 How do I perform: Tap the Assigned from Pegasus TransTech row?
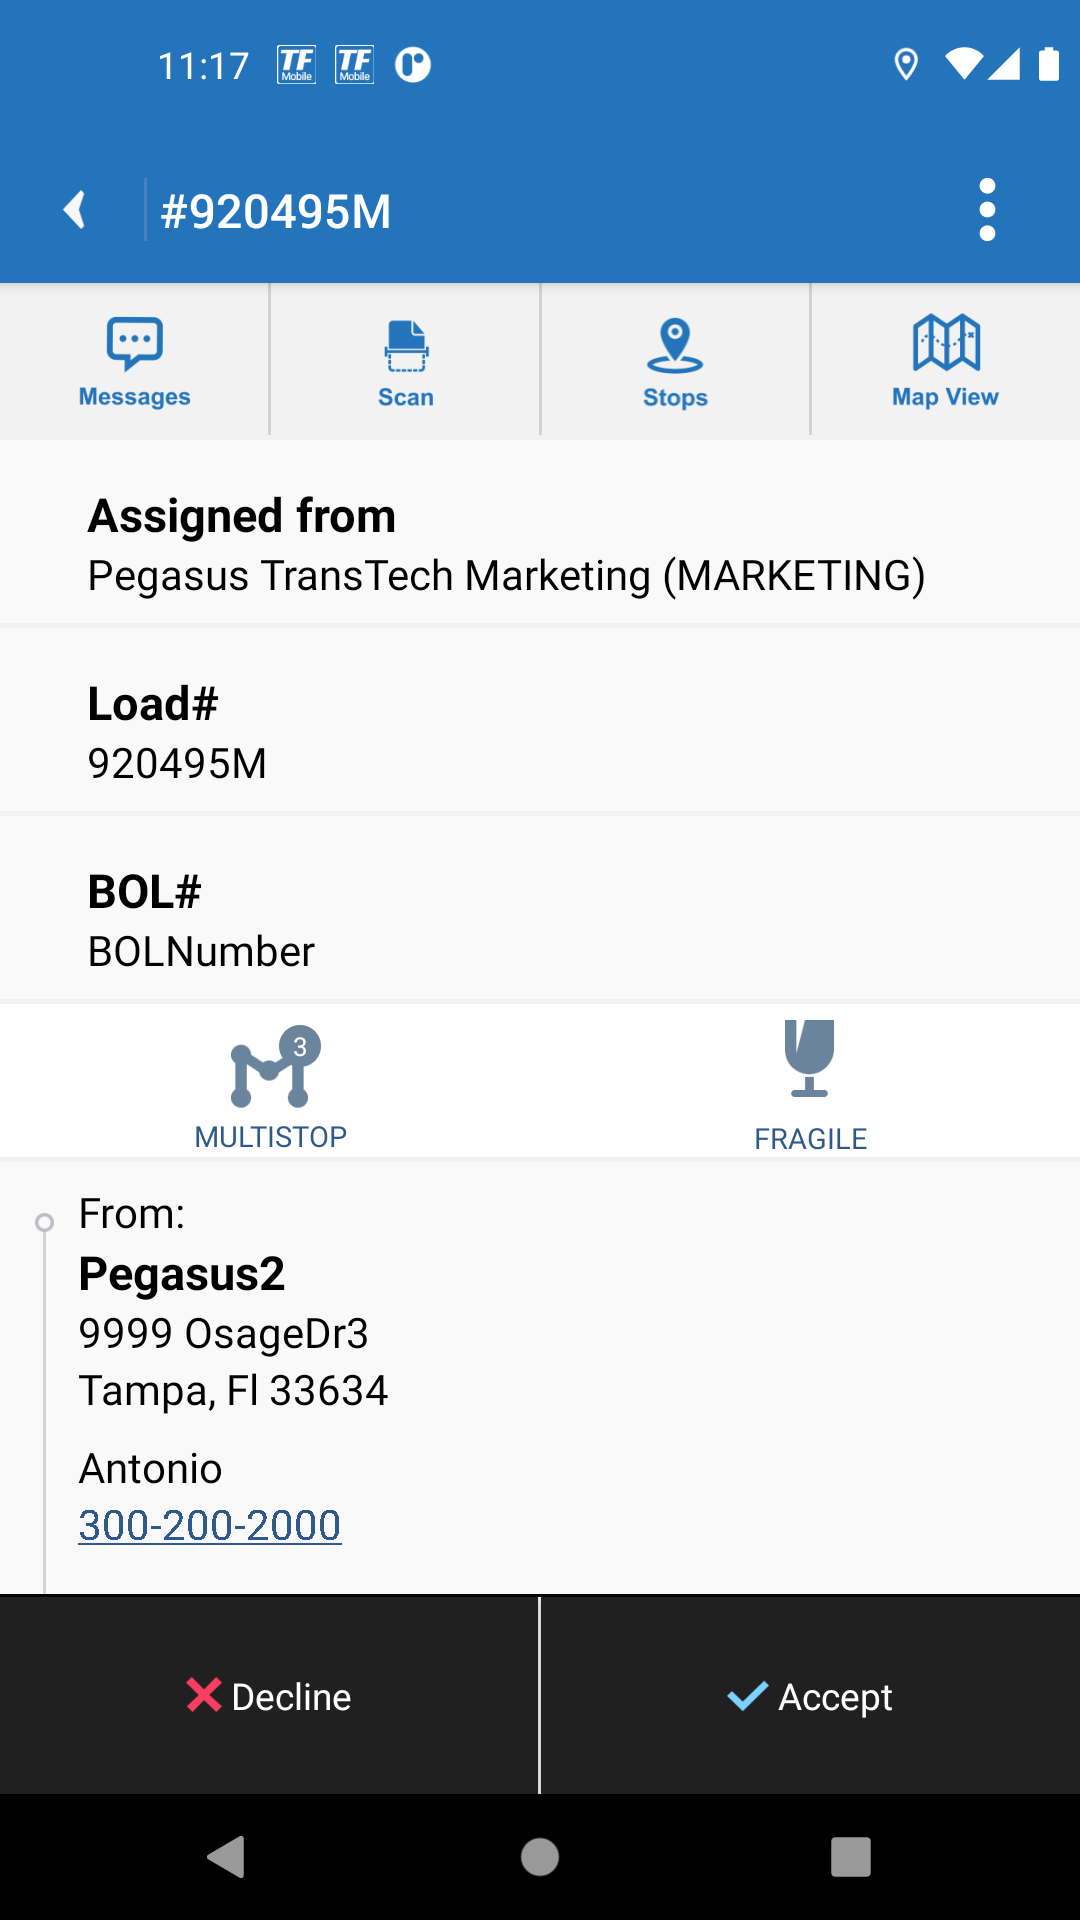click(x=540, y=545)
